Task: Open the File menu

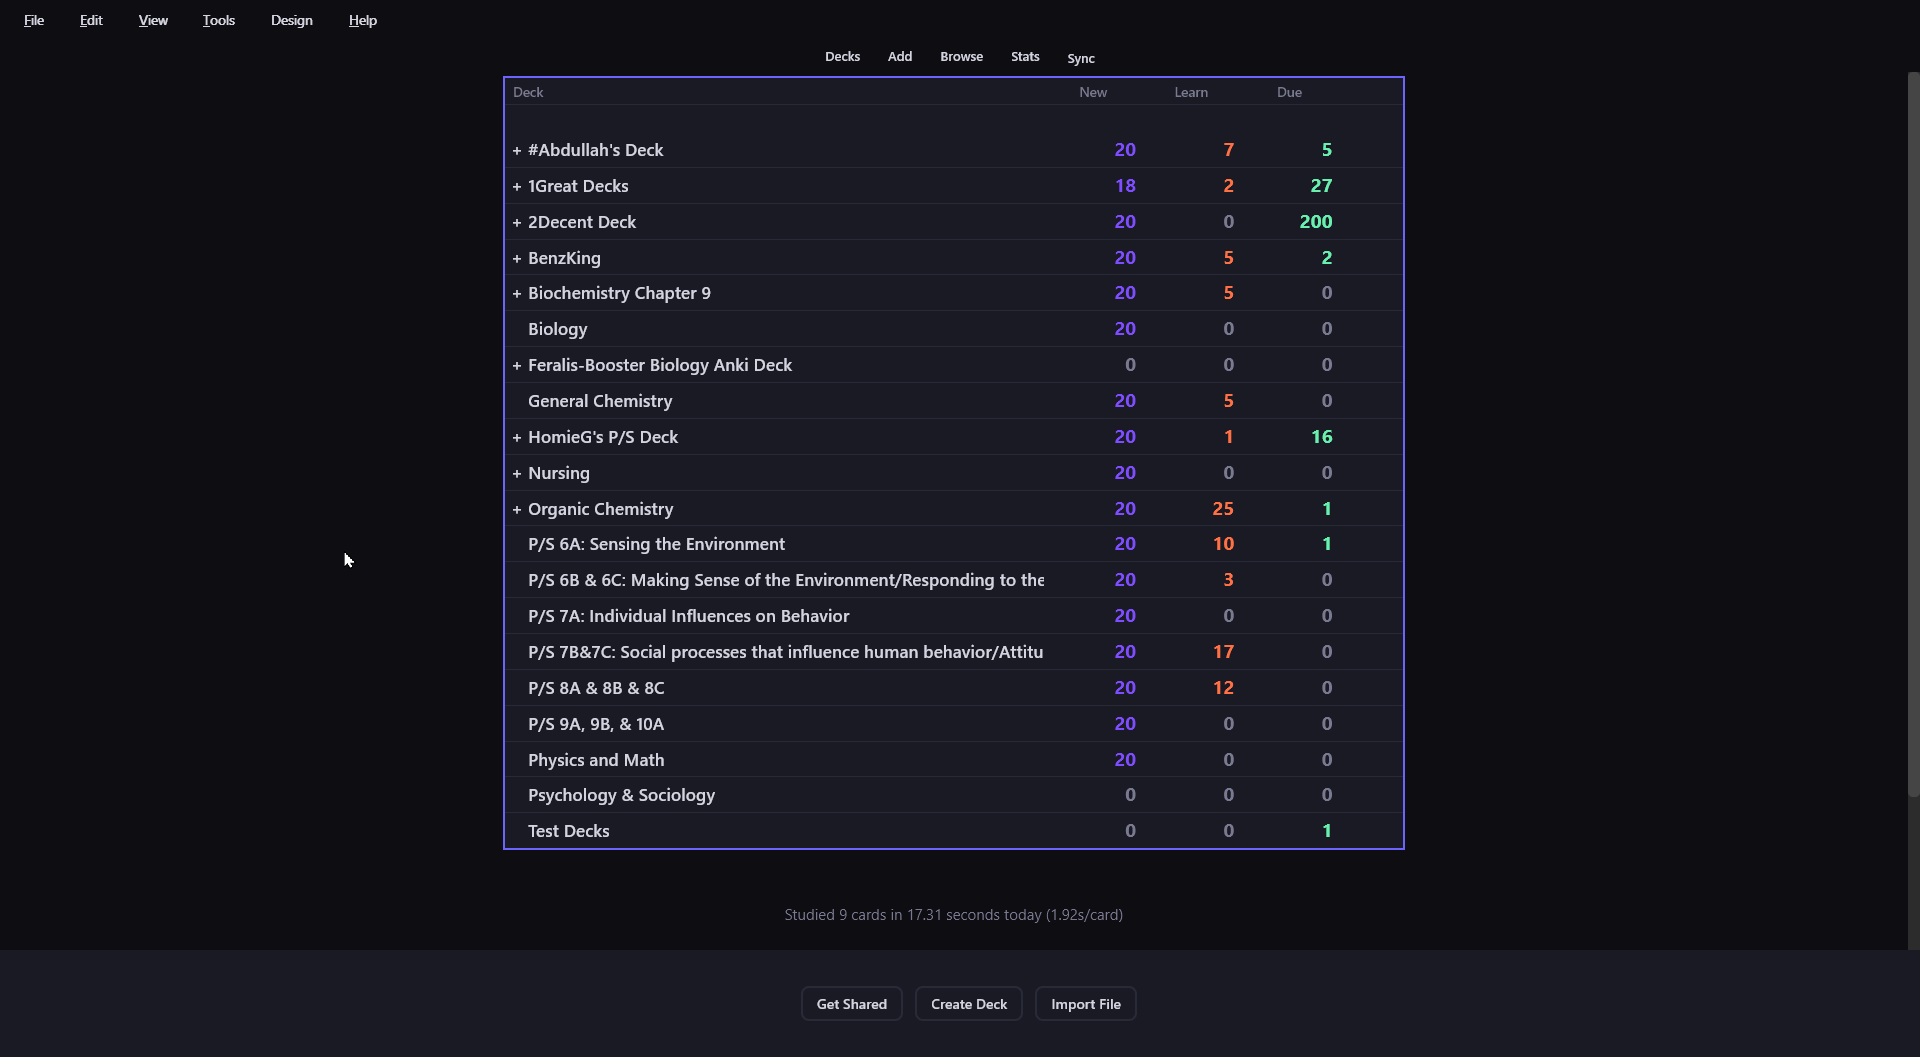Action: coord(34,20)
